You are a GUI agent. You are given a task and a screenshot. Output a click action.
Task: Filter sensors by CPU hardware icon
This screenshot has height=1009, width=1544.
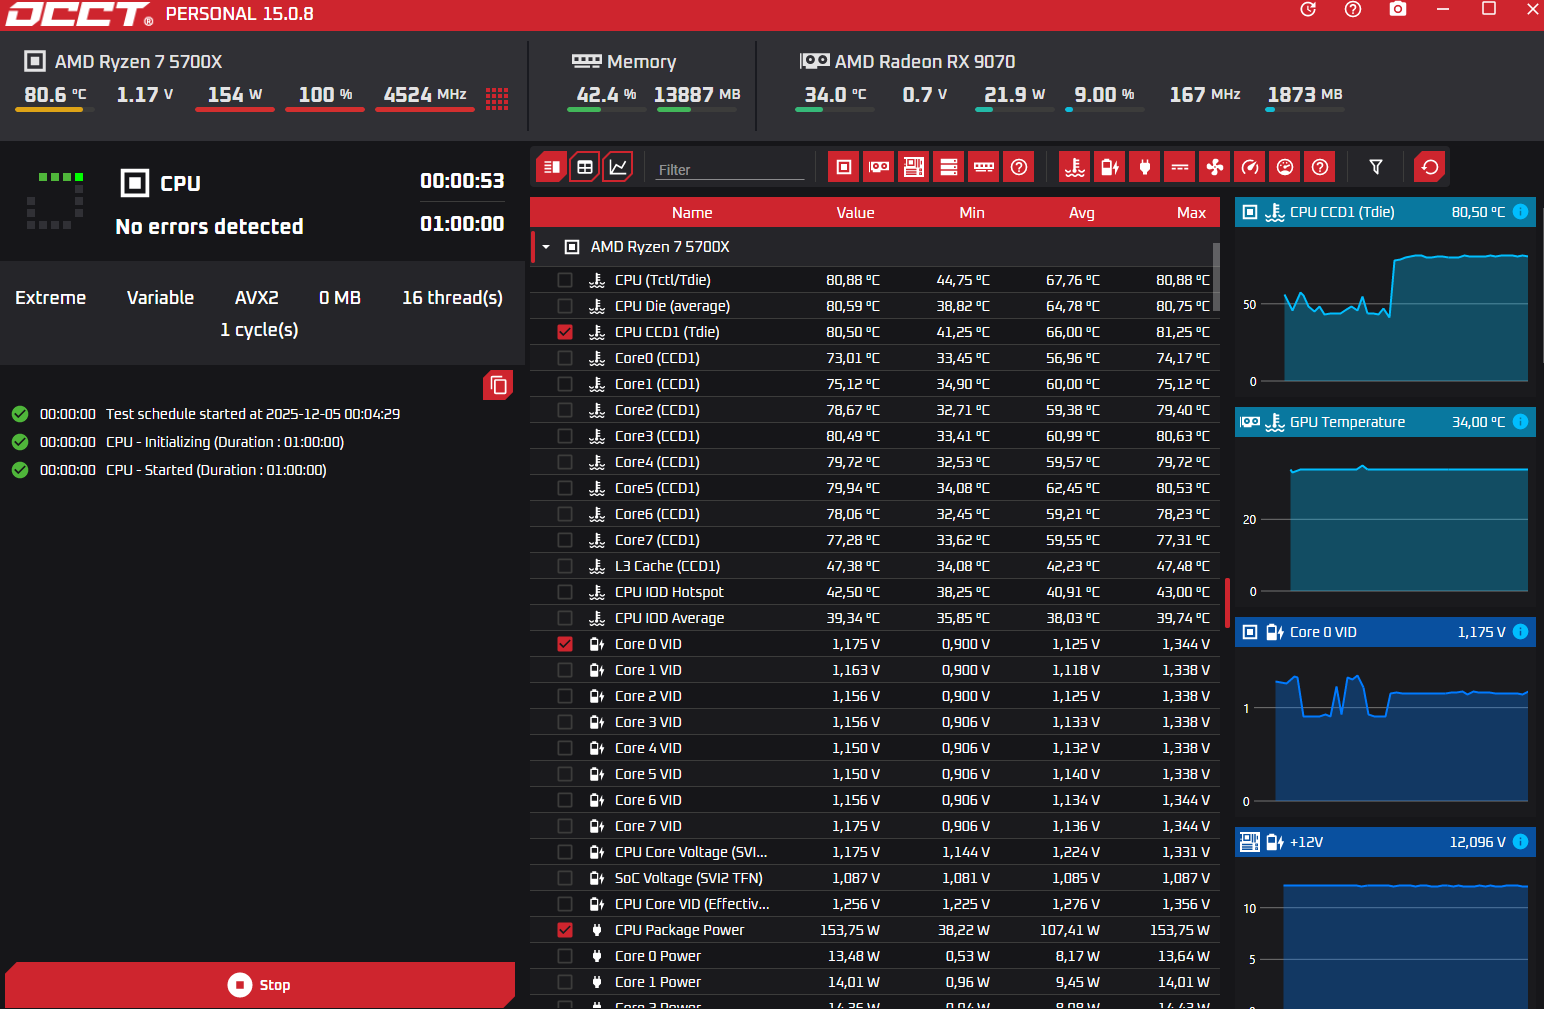click(x=844, y=167)
